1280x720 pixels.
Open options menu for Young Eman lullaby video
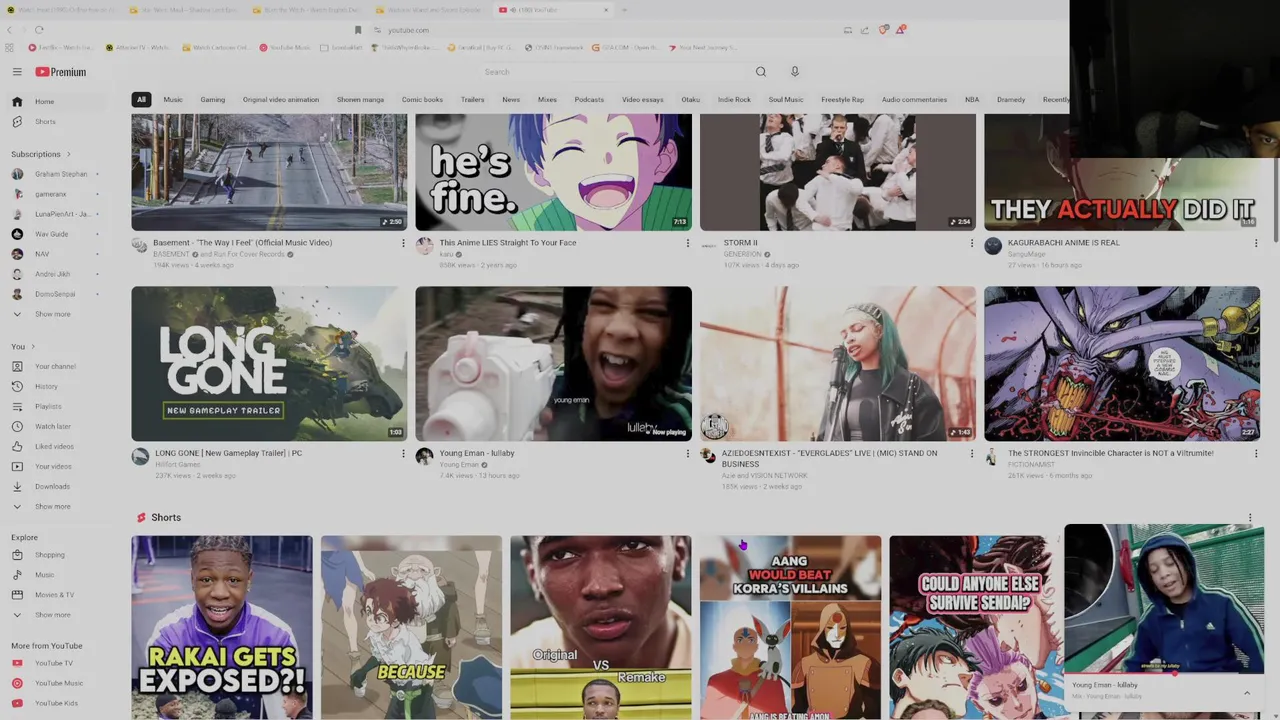point(687,454)
